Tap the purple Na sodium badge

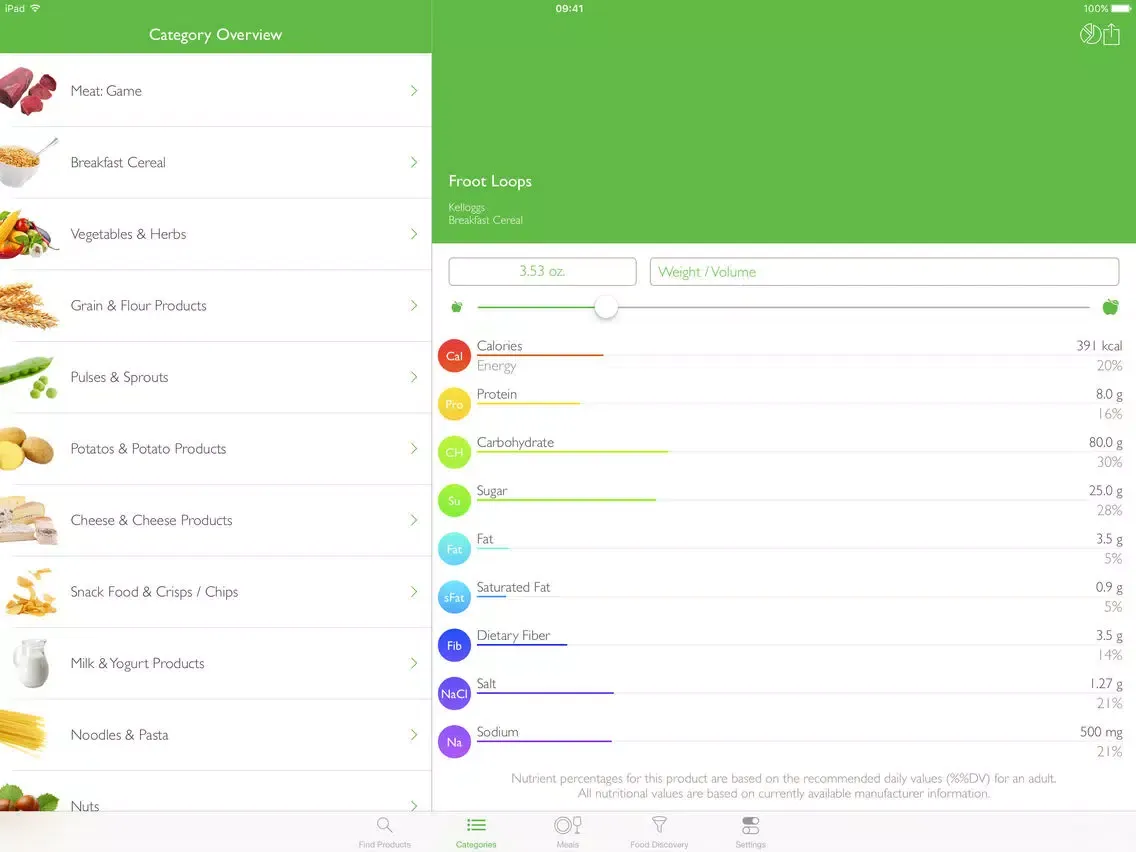[x=454, y=742]
